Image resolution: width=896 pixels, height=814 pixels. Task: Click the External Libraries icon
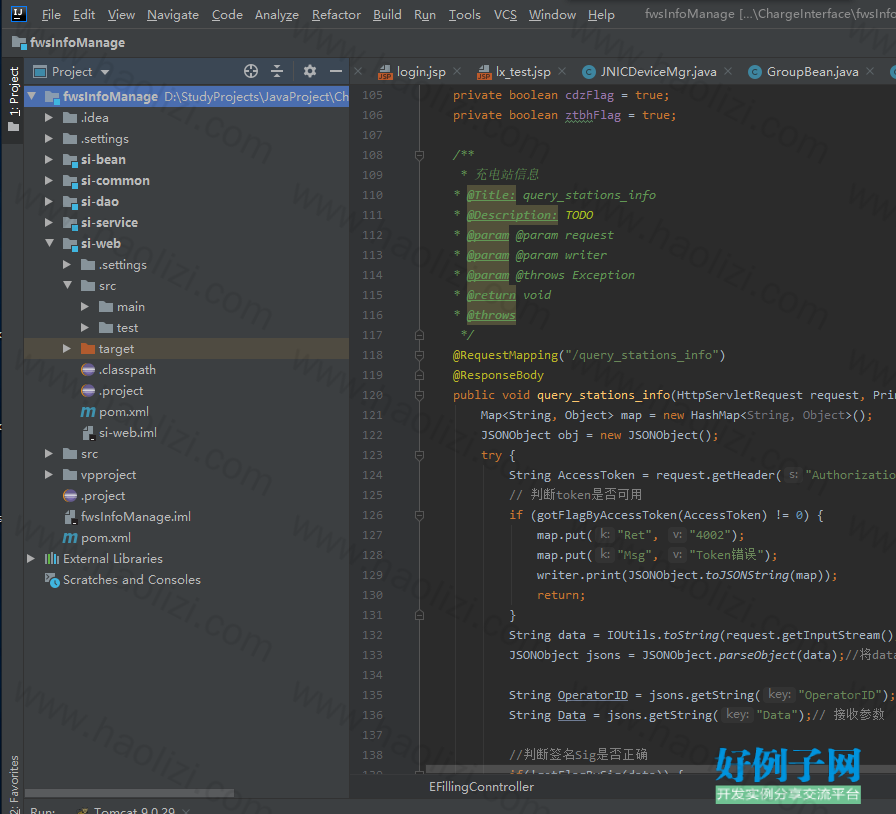click(52, 558)
